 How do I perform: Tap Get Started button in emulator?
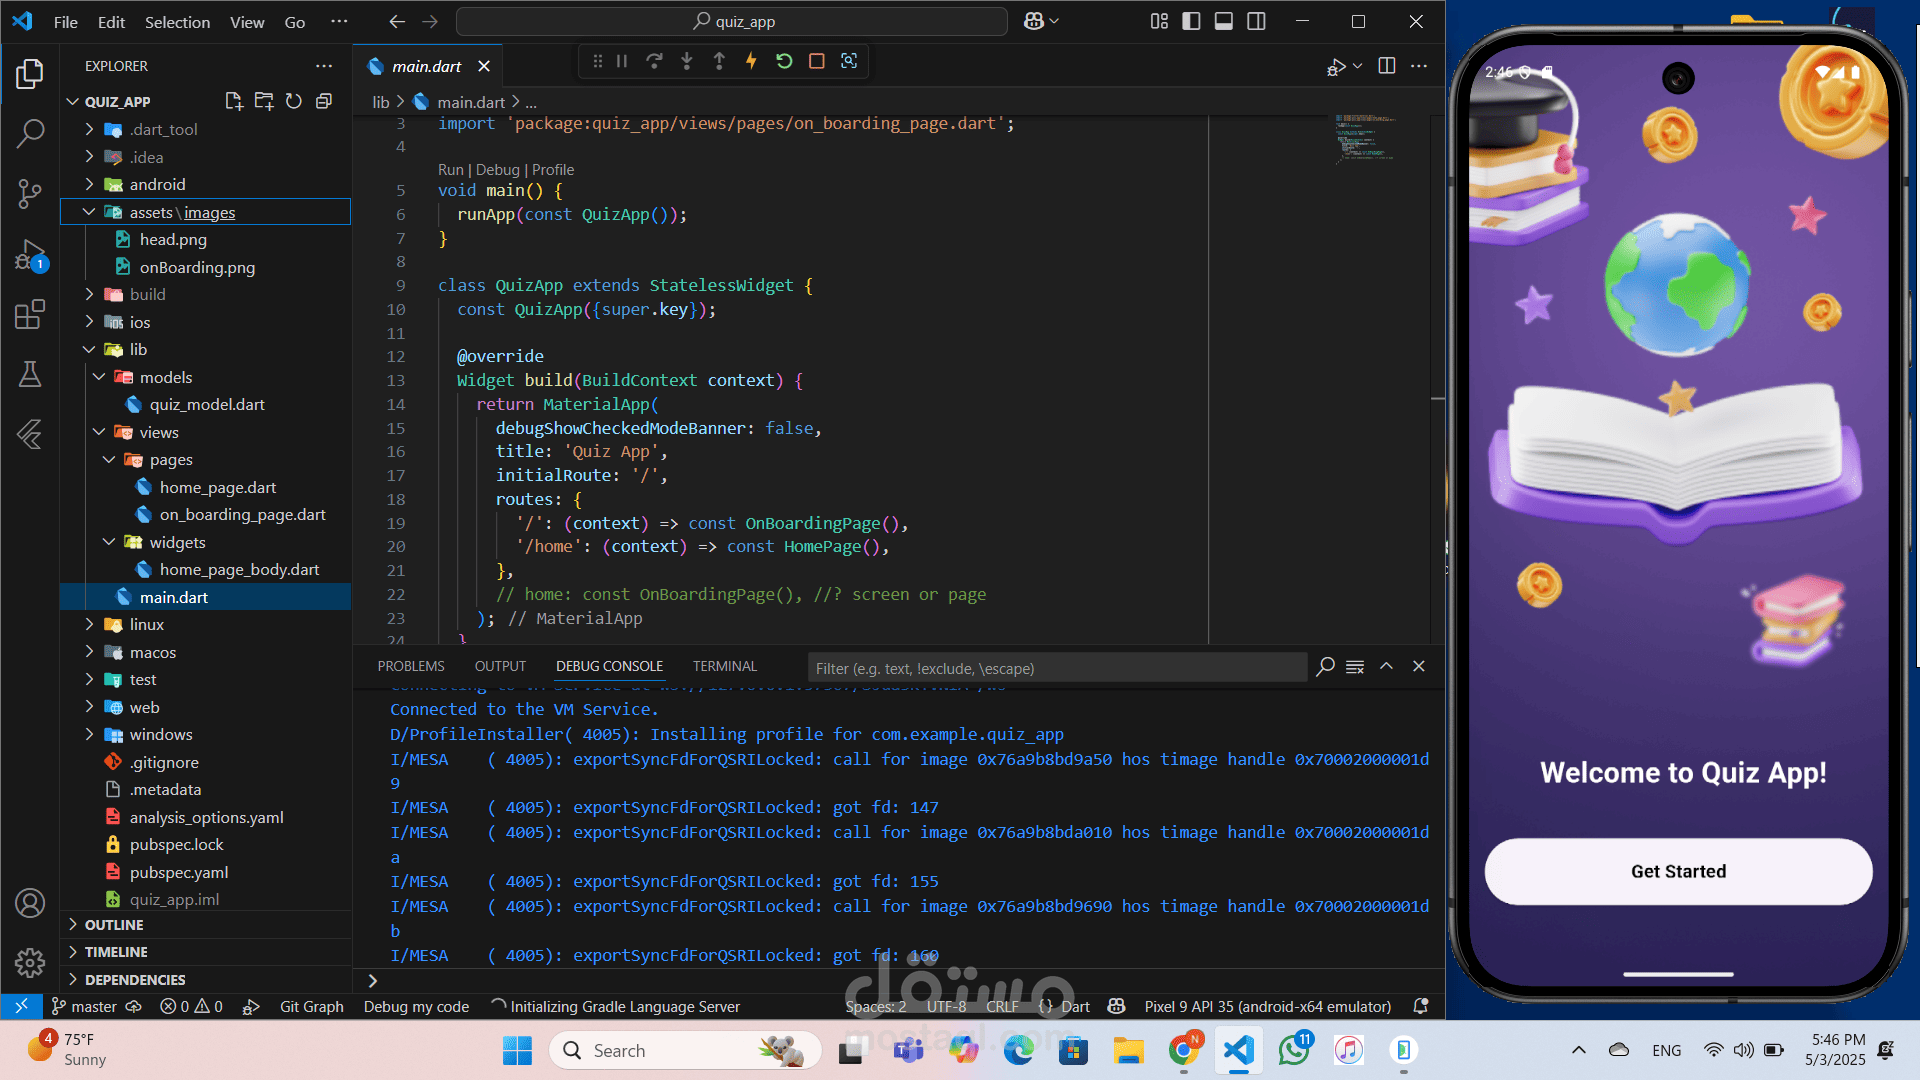coord(1678,871)
